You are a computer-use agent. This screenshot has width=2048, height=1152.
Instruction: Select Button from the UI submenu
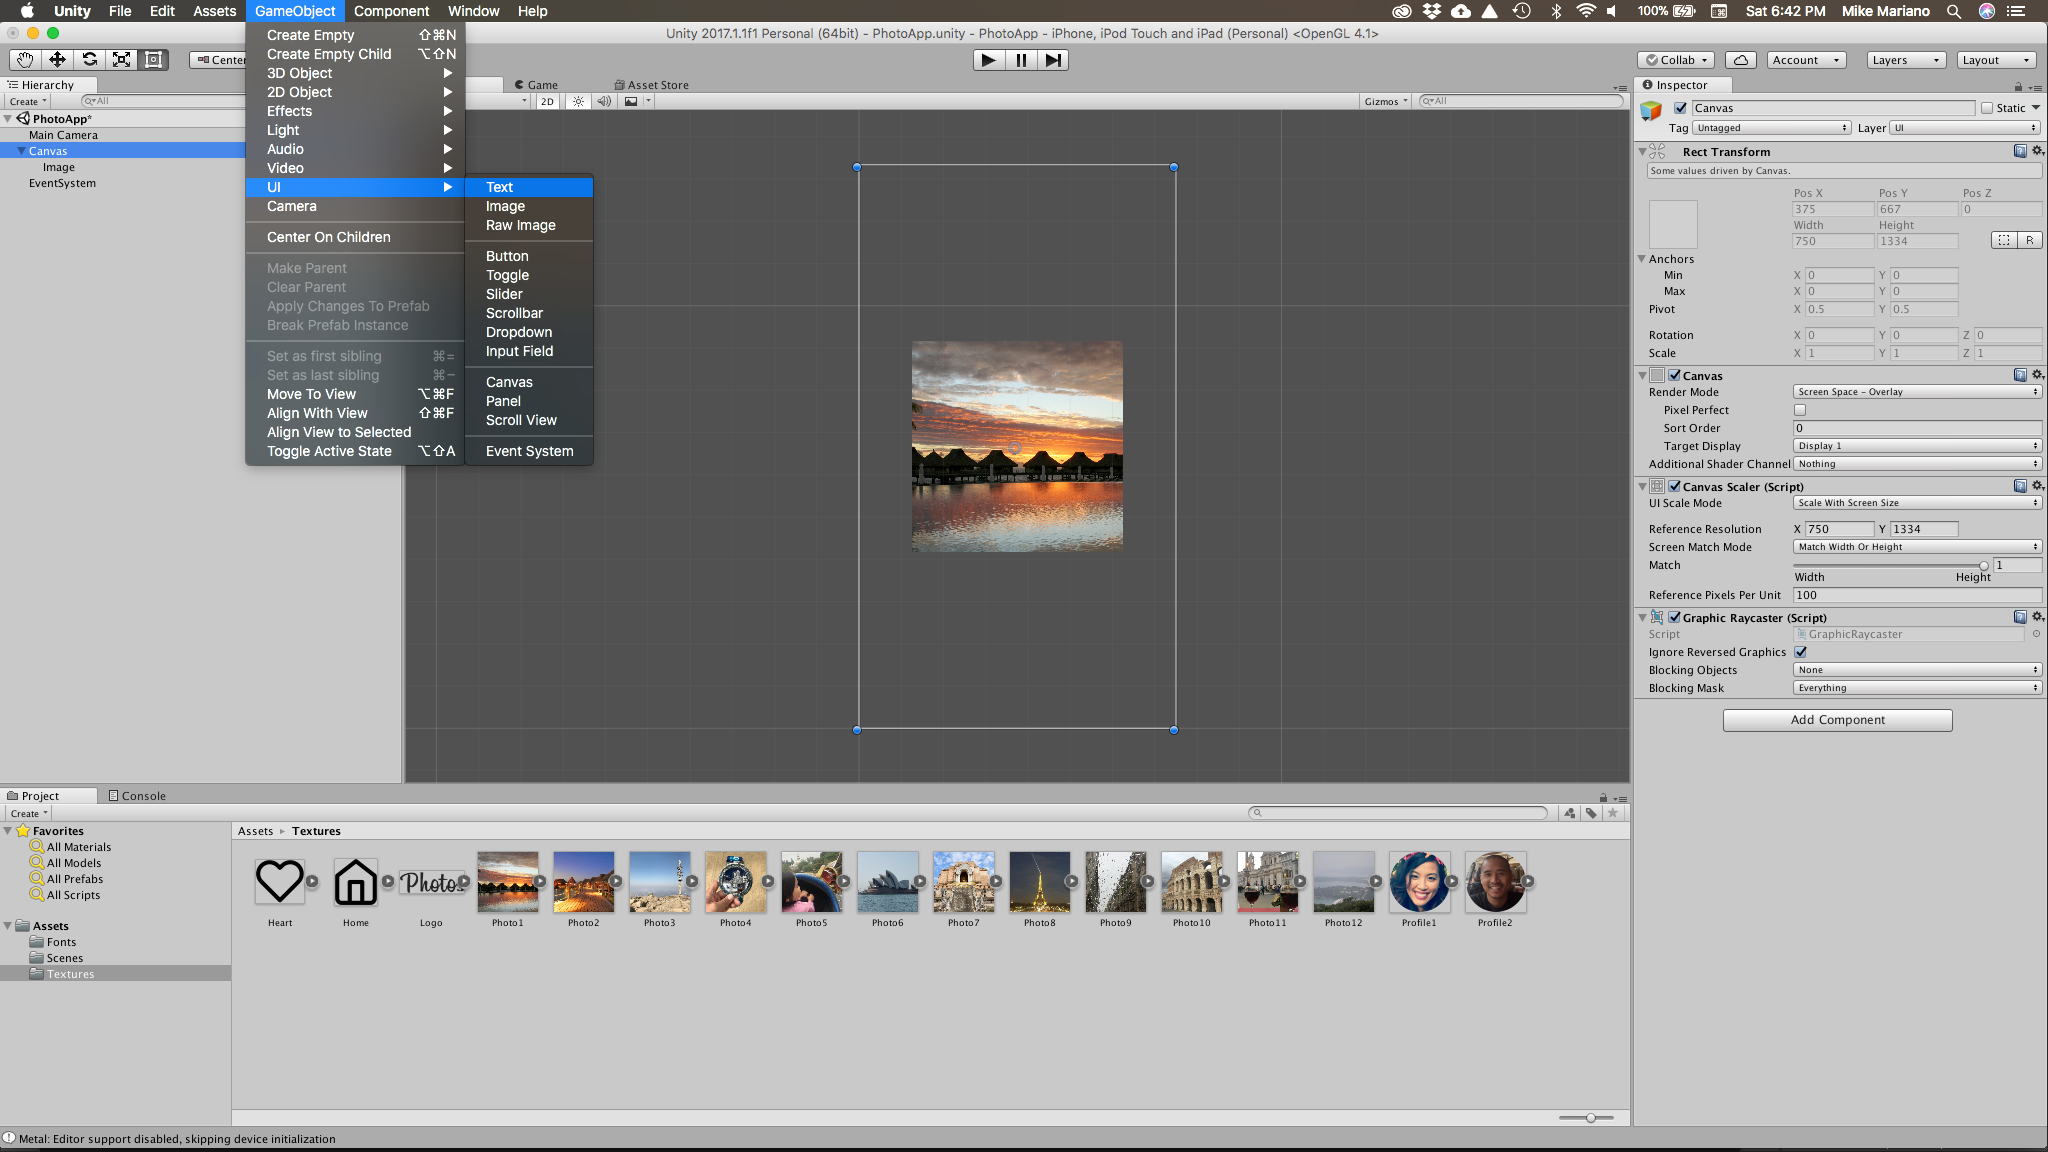click(507, 256)
